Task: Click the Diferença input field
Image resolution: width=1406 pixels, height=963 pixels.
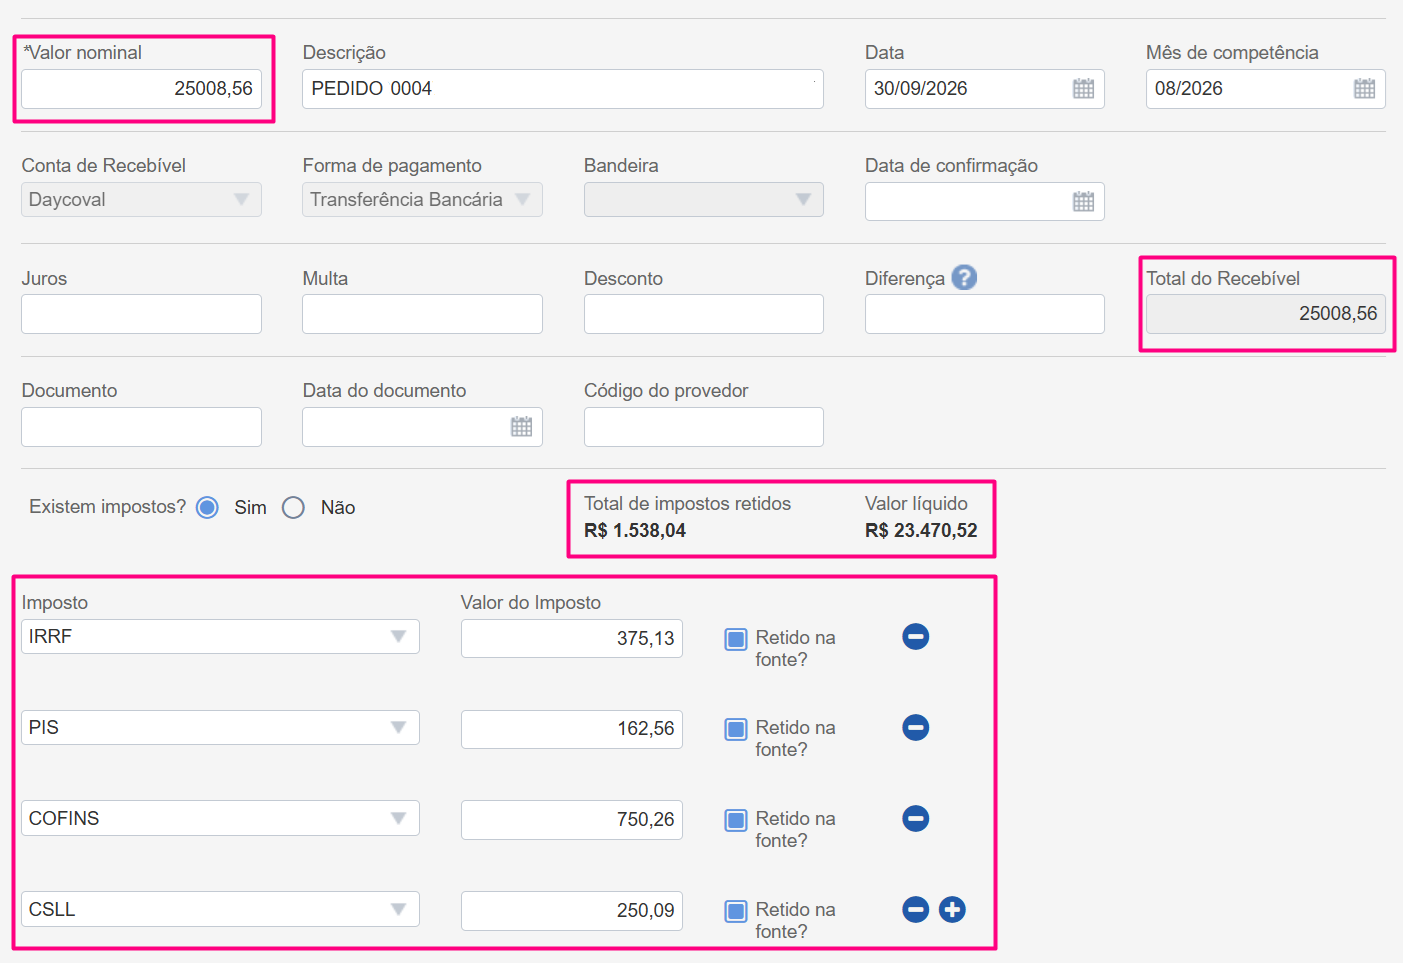Action: pos(985,314)
